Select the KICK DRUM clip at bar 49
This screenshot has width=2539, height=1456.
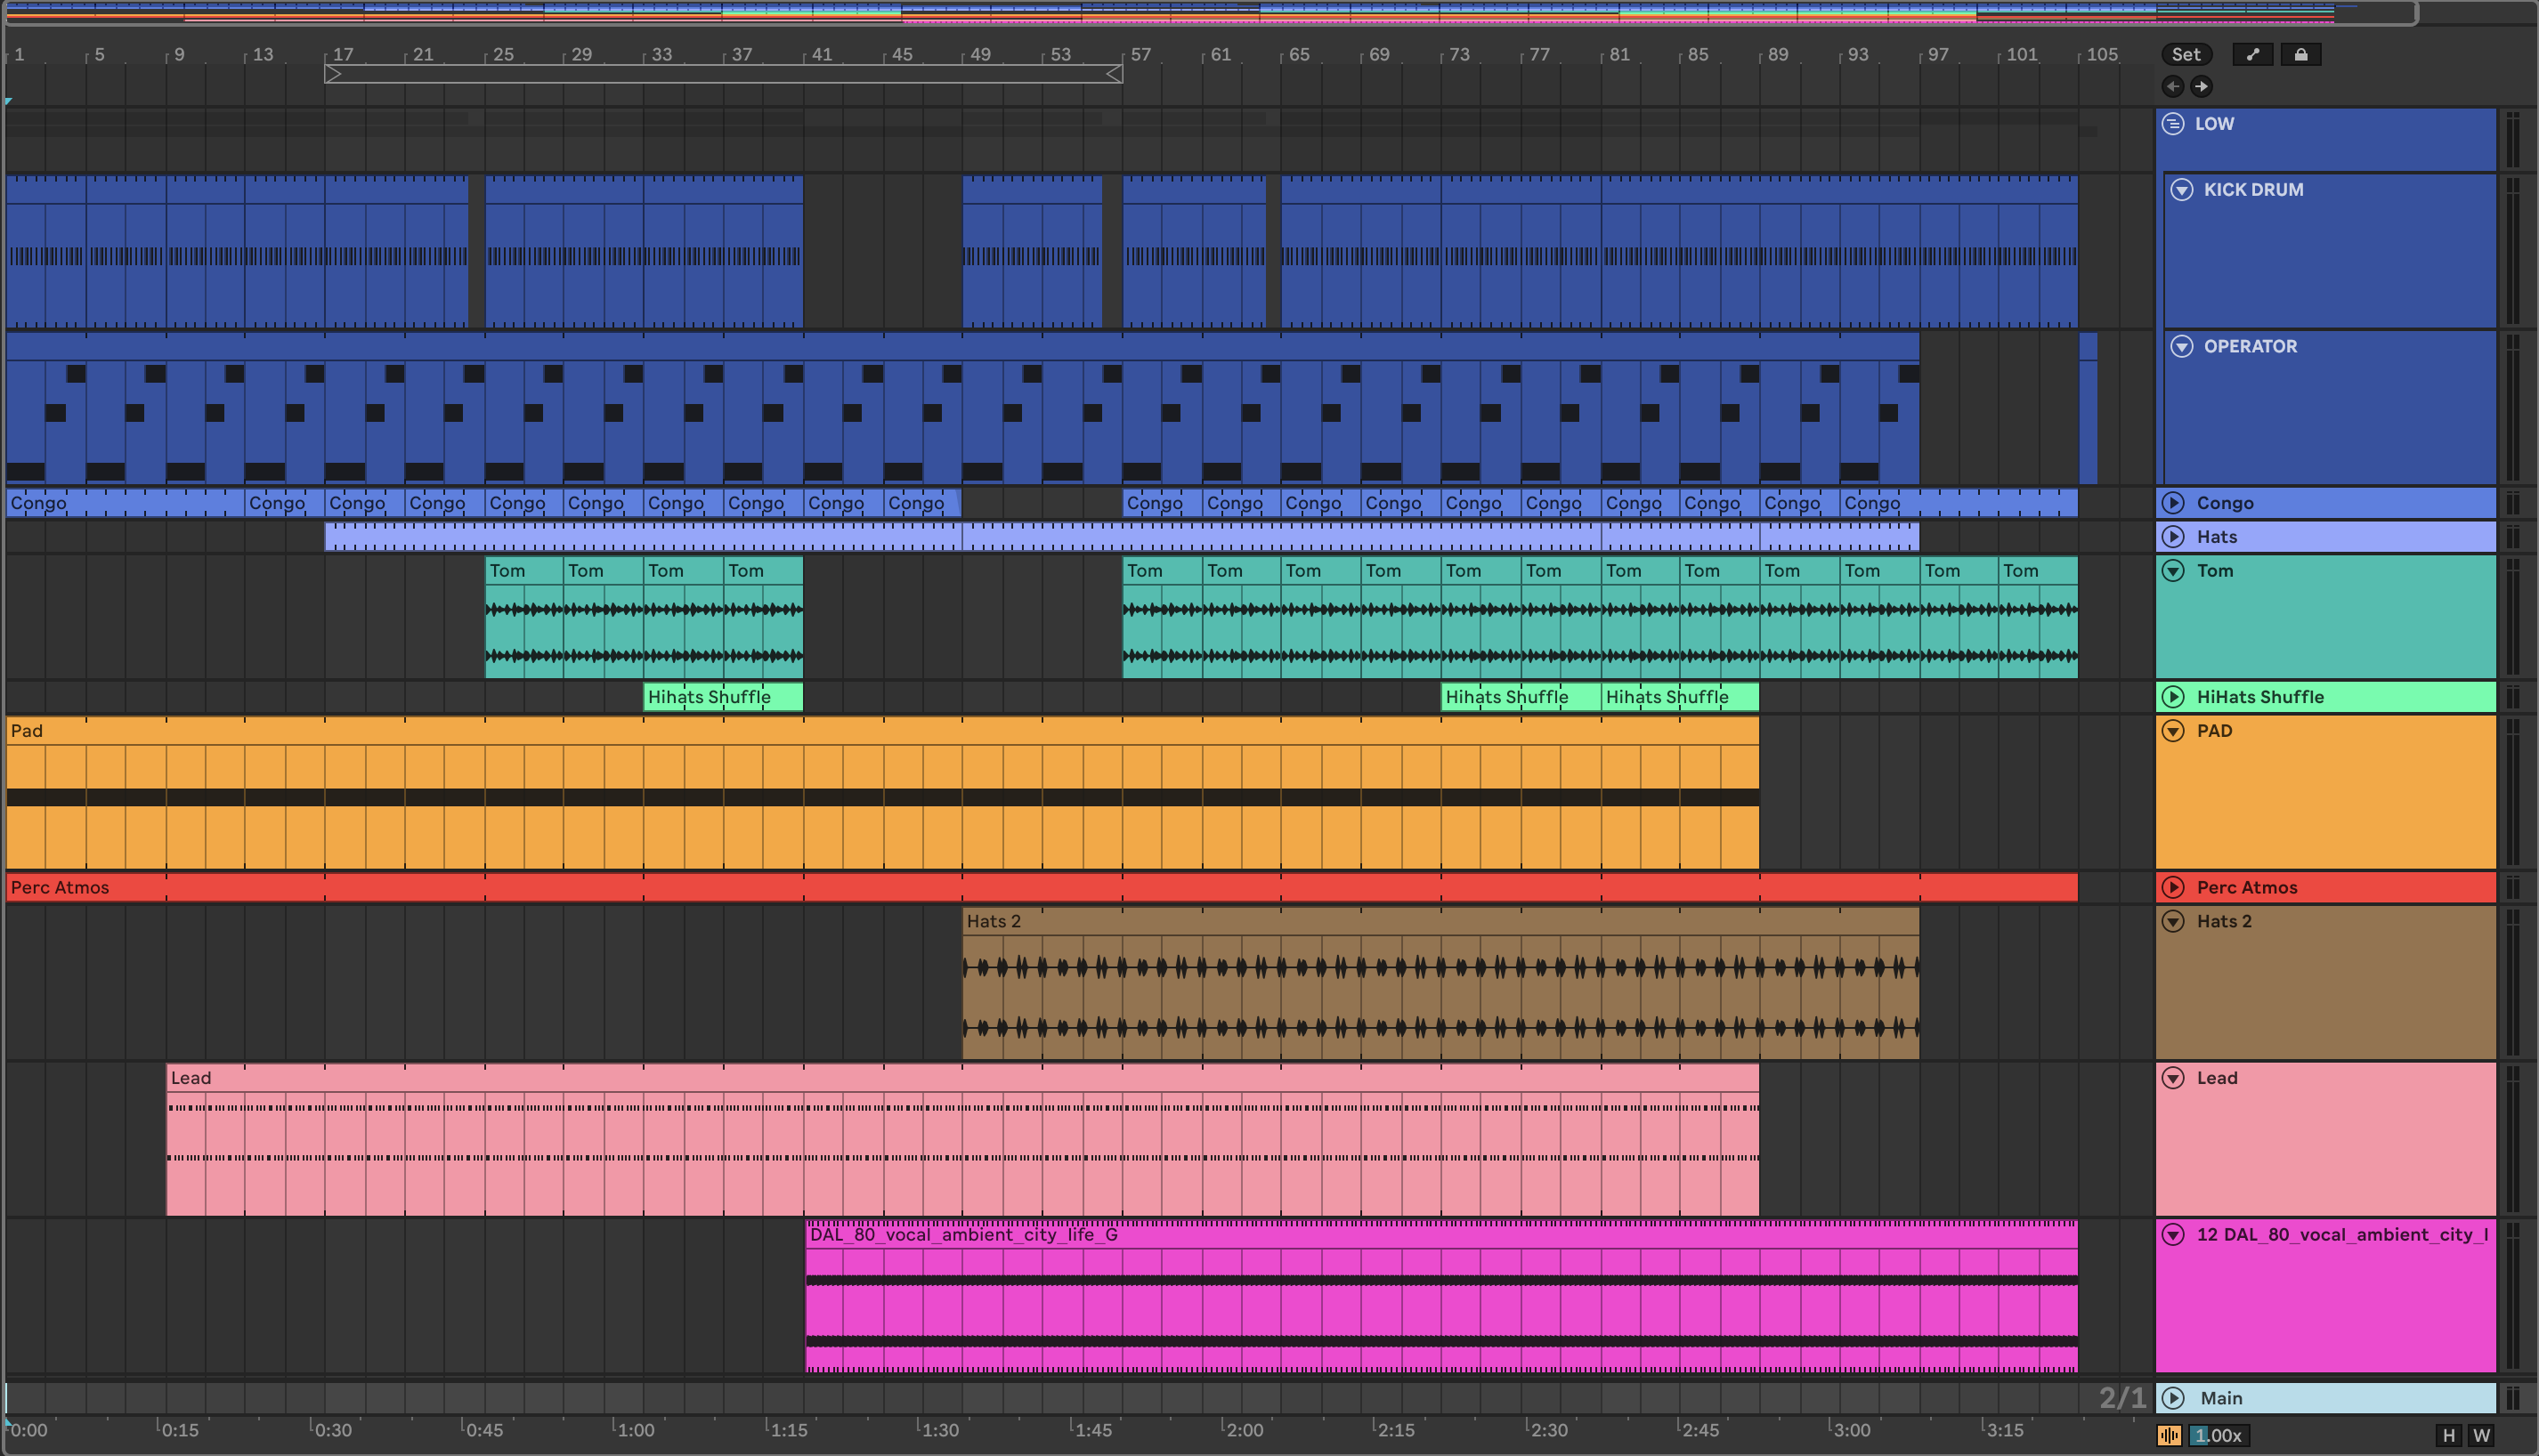pos(1032,251)
